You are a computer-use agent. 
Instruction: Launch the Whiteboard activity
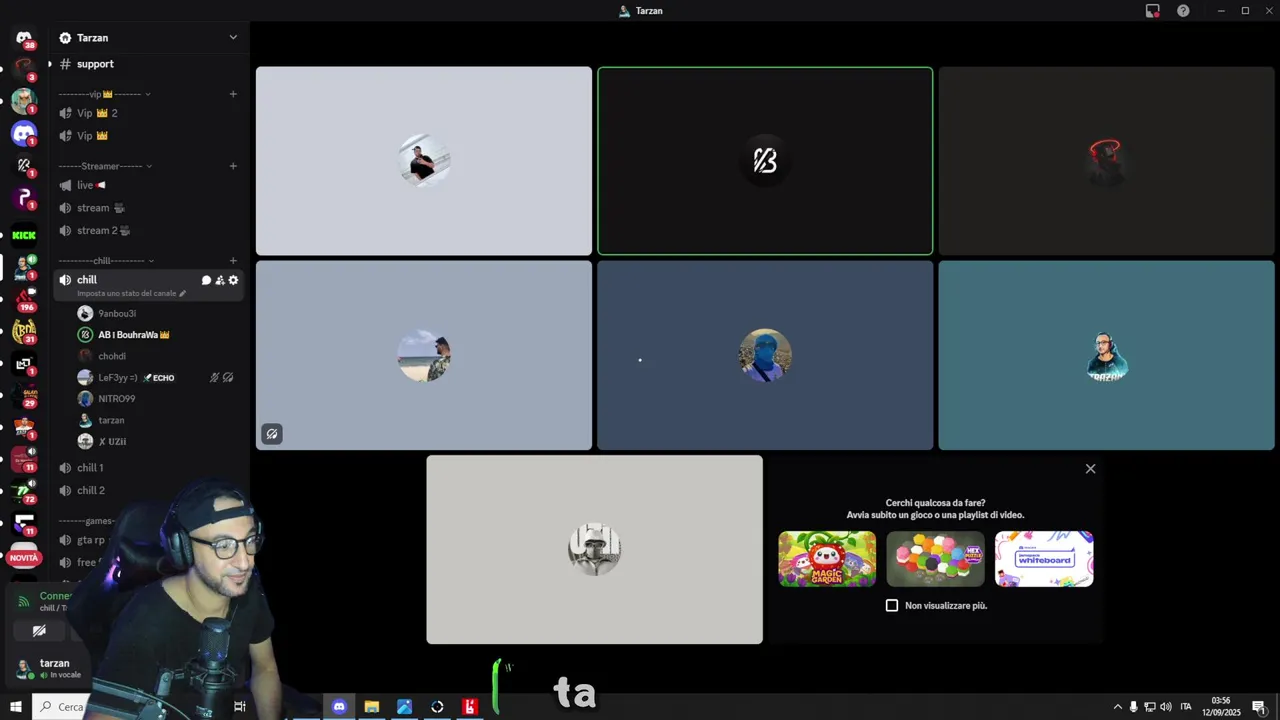tap(1044, 559)
